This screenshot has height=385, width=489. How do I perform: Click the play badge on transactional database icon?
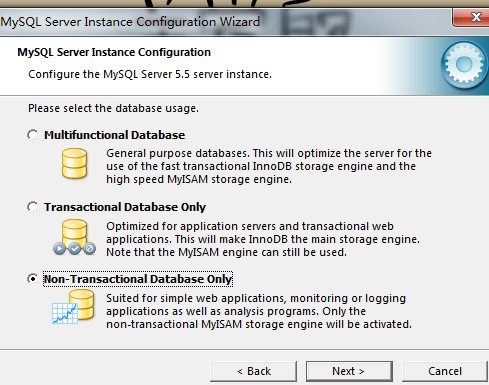(x=59, y=248)
